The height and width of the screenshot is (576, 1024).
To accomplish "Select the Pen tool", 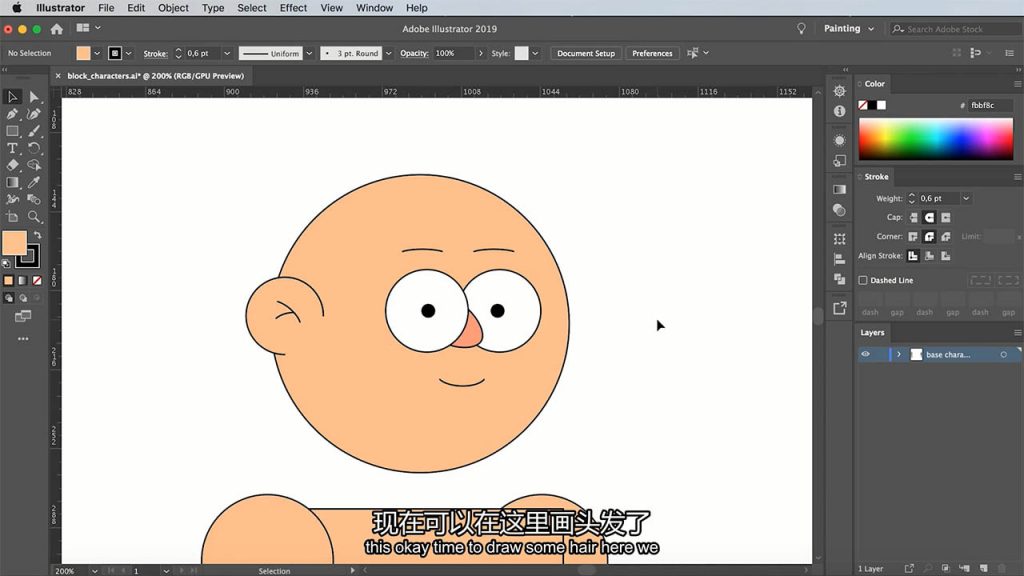I will pos(12,114).
